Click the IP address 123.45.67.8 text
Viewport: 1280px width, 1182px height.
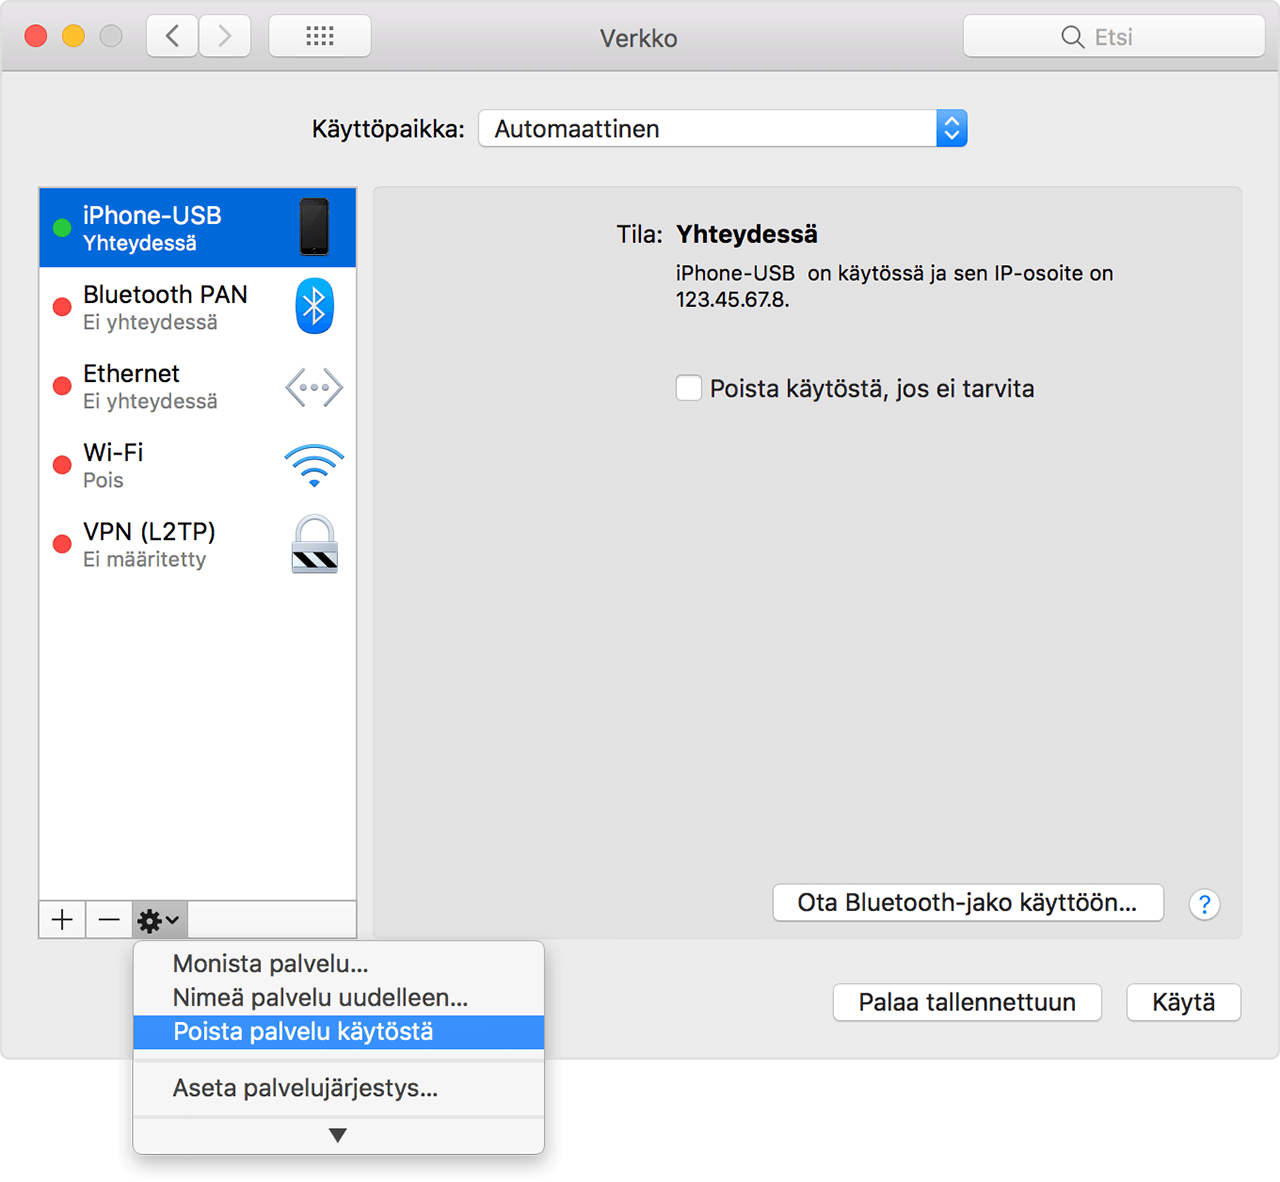coord(732,300)
